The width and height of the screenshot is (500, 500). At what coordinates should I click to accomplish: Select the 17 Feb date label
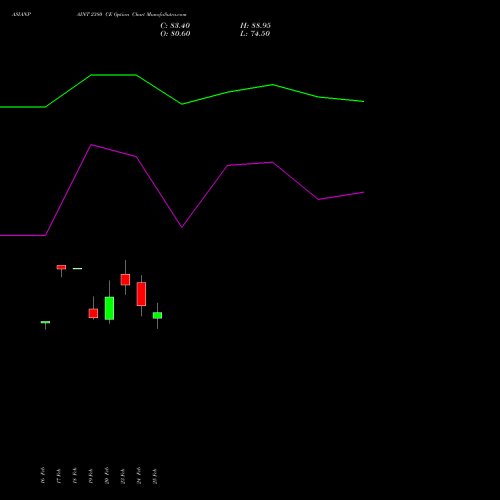click(x=59, y=475)
